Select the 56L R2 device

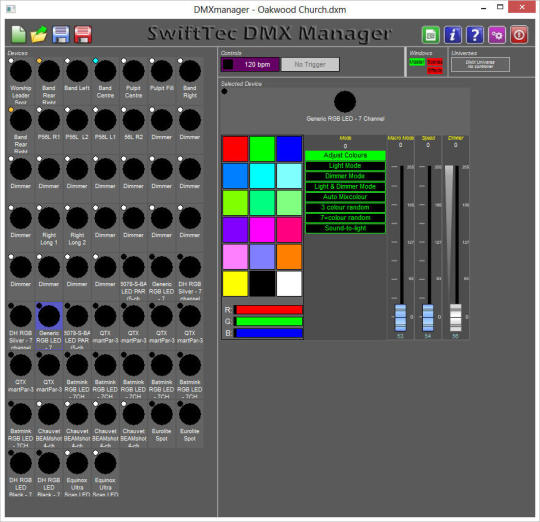pos(134,130)
